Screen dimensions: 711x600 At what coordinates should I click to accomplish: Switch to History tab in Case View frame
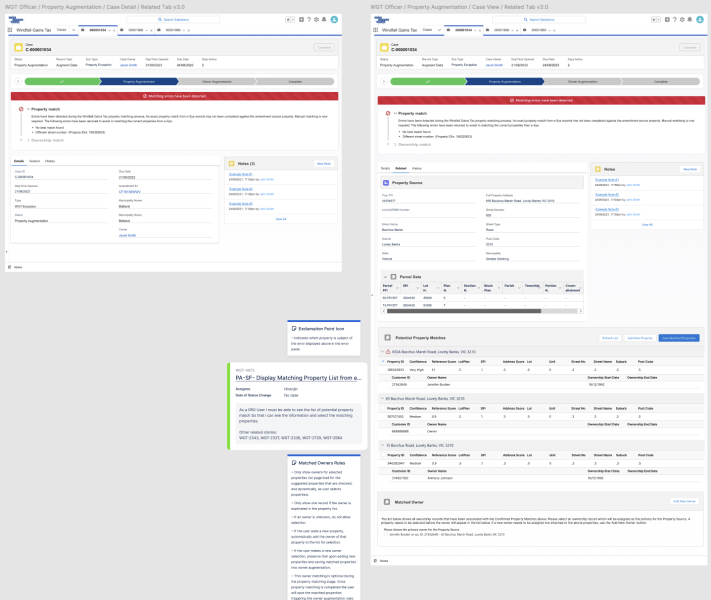point(417,168)
